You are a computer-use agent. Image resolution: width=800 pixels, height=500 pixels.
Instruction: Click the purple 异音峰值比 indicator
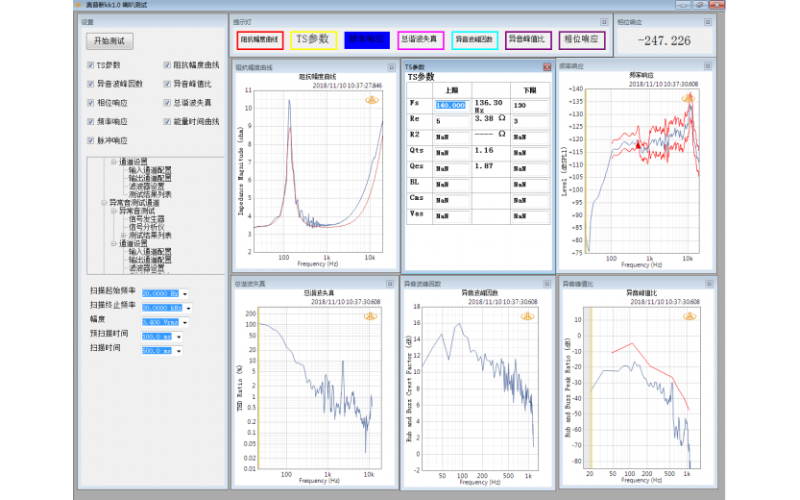pos(528,40)
